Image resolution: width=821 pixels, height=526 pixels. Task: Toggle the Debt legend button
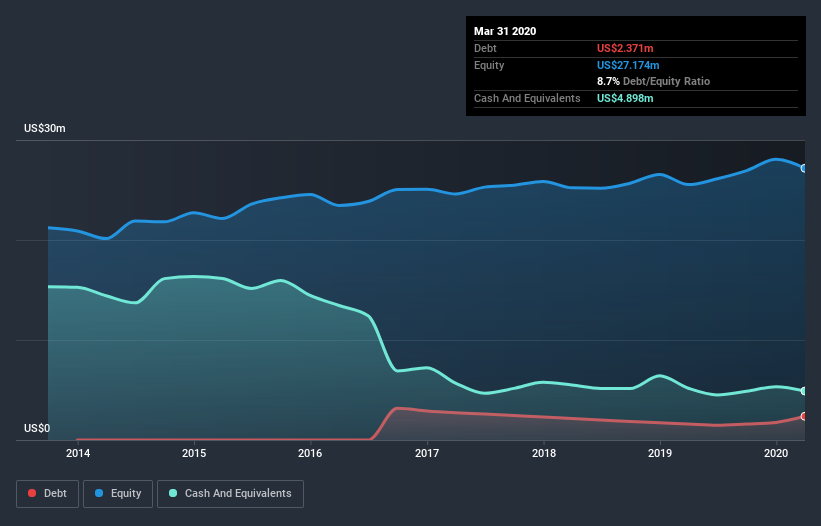point(48,494)
